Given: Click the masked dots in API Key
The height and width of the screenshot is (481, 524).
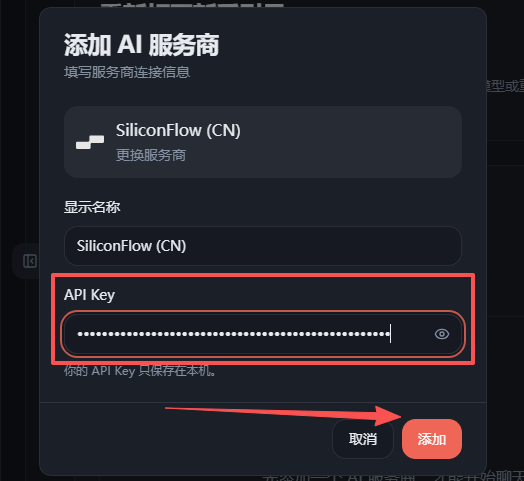Looking at the screenshot, I should 233,334.
